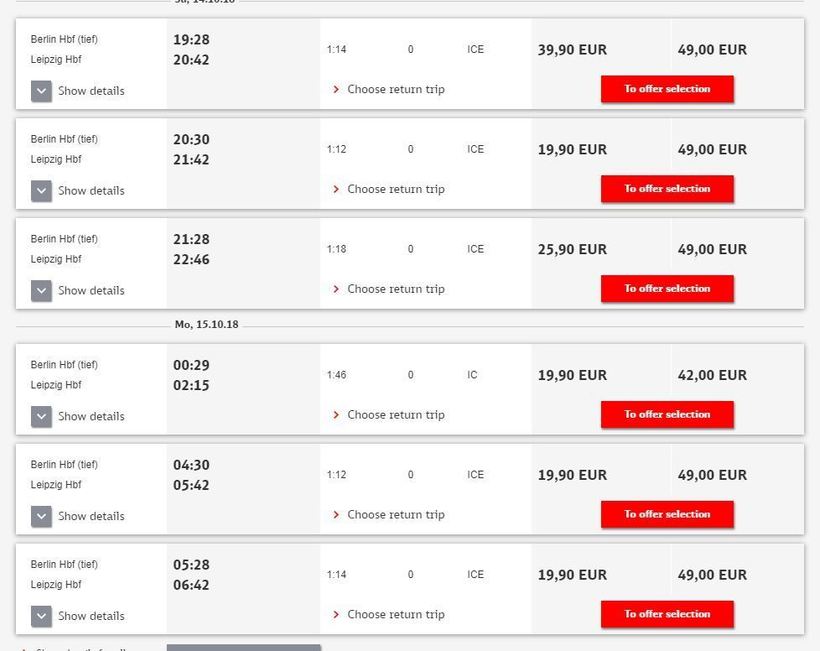Click the return trip arrow for the 00:29 IC

(x=337, y=415)
